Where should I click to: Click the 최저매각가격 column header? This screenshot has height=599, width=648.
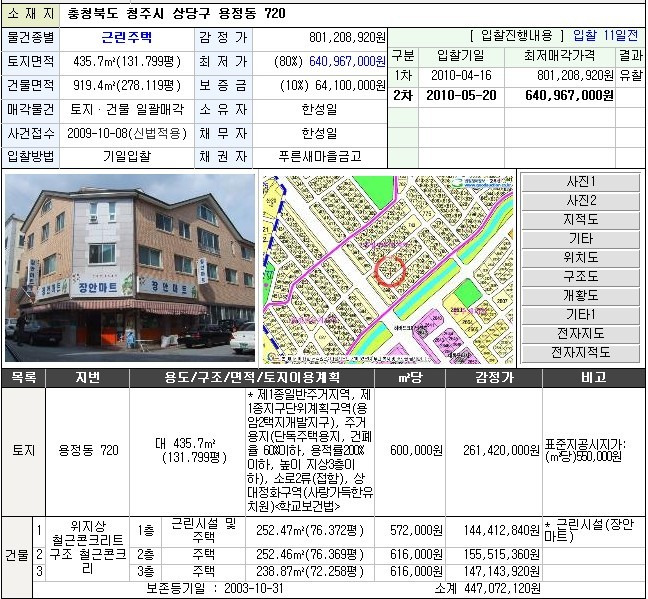pyautogui.click(x=560, y=55)
